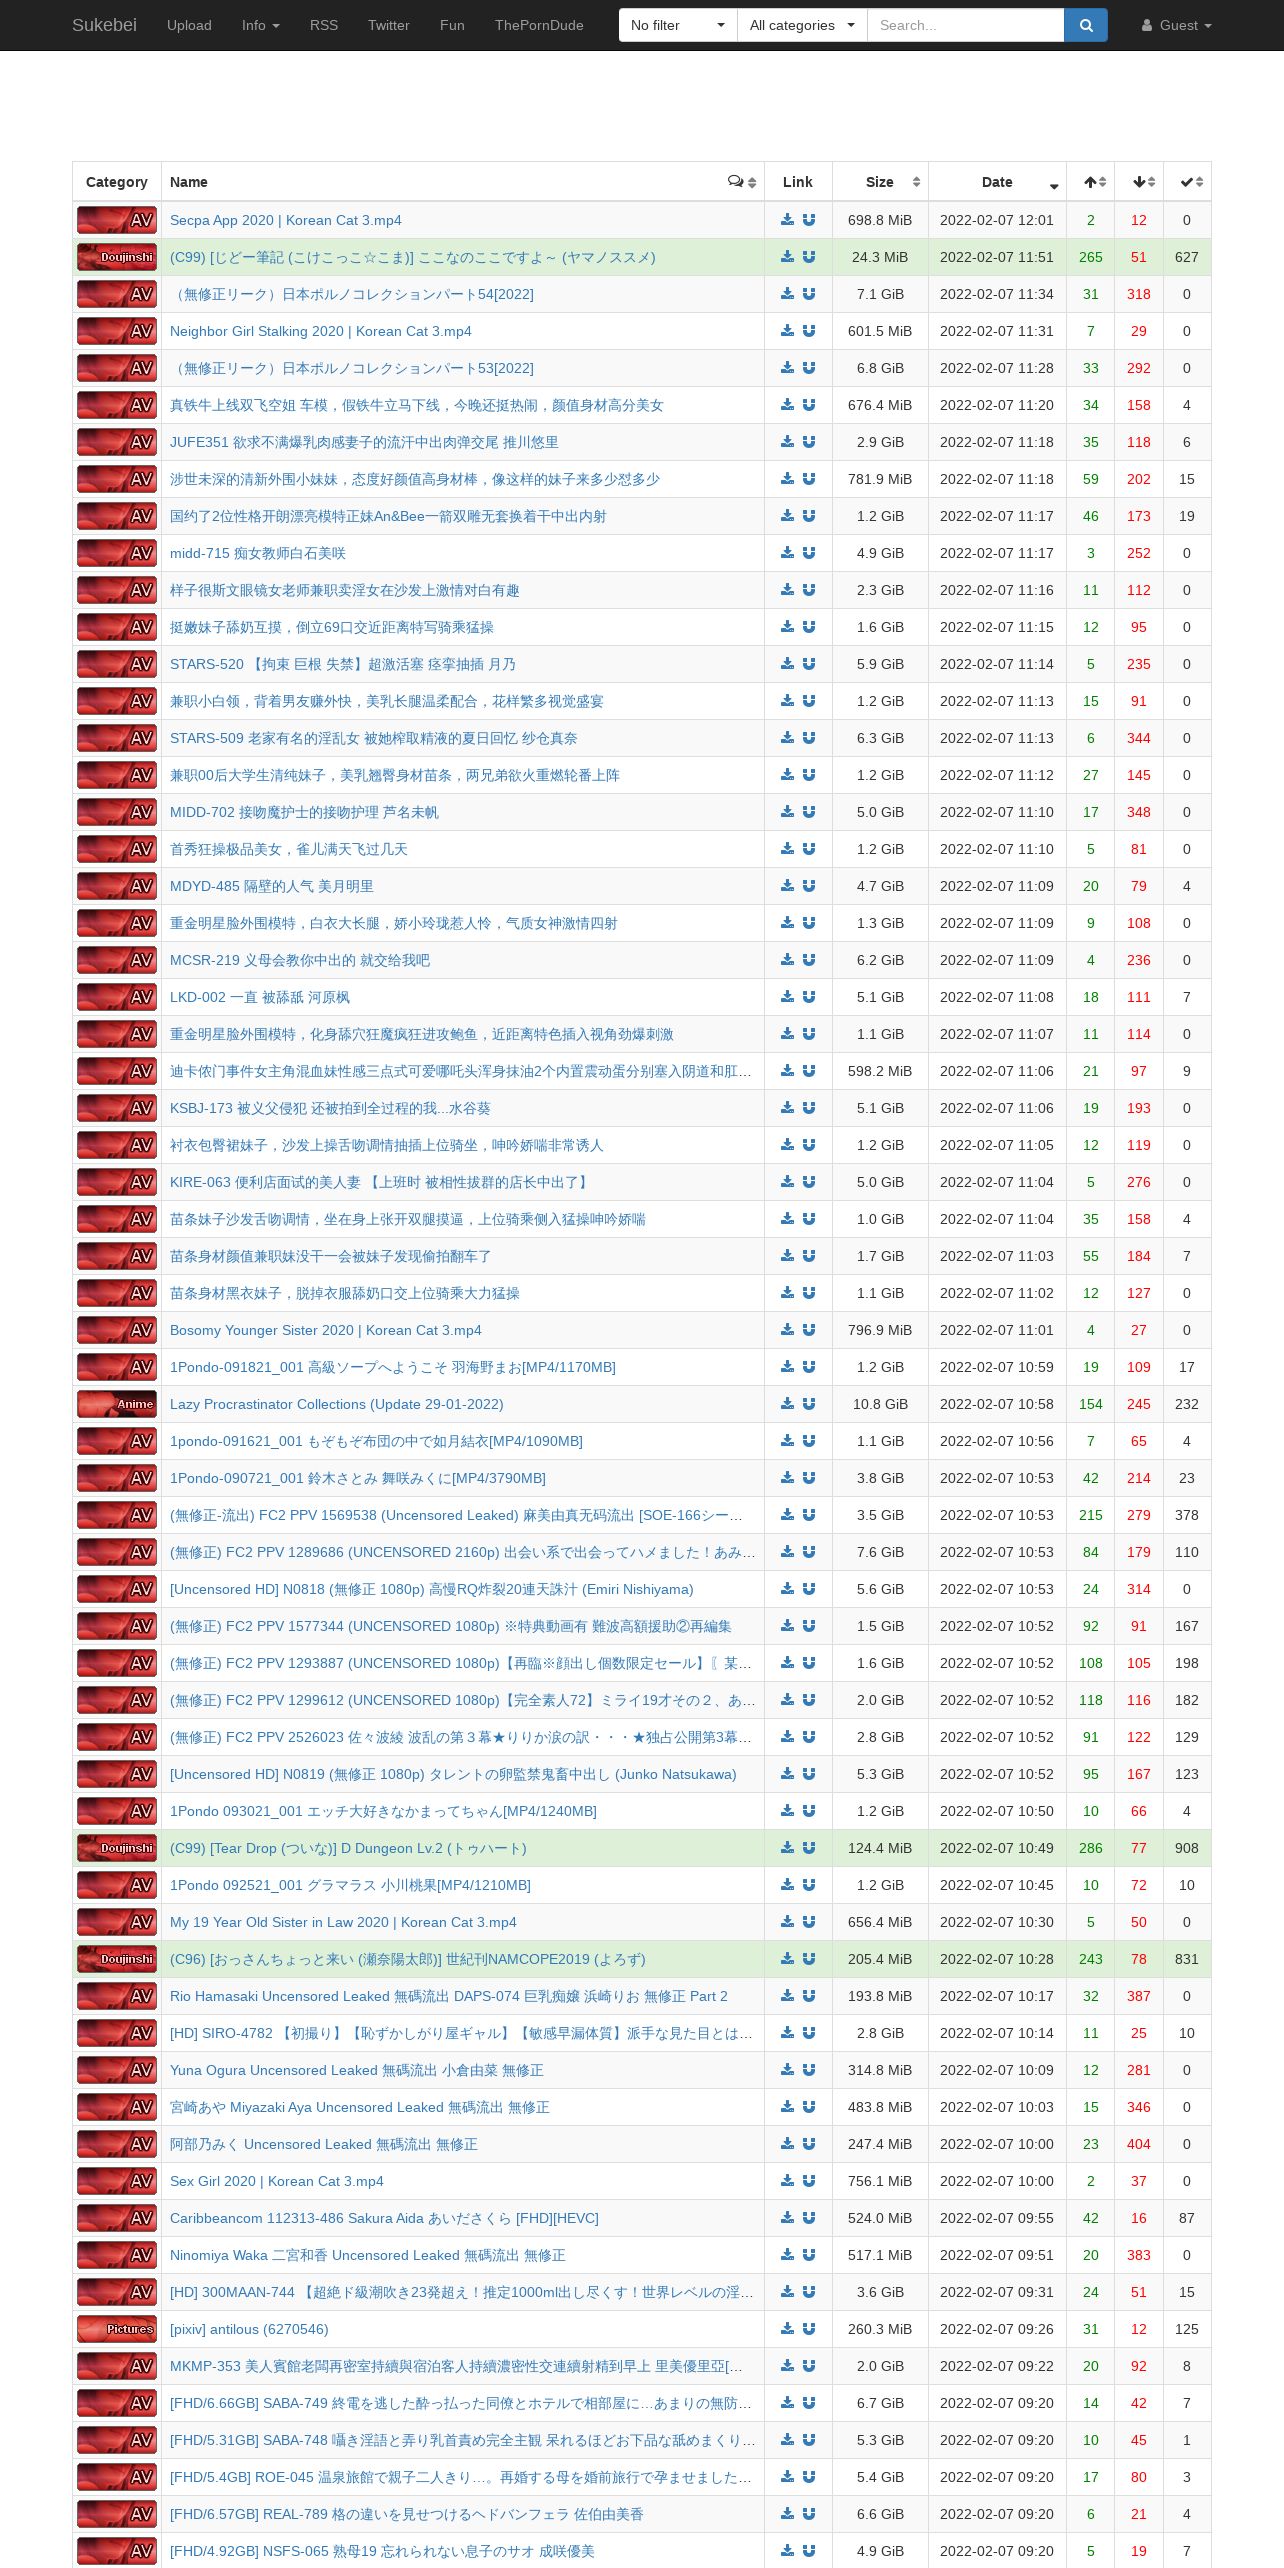Download torrent for NSFS-065 row
Screen dimensions: 1284x2568
787,2551
